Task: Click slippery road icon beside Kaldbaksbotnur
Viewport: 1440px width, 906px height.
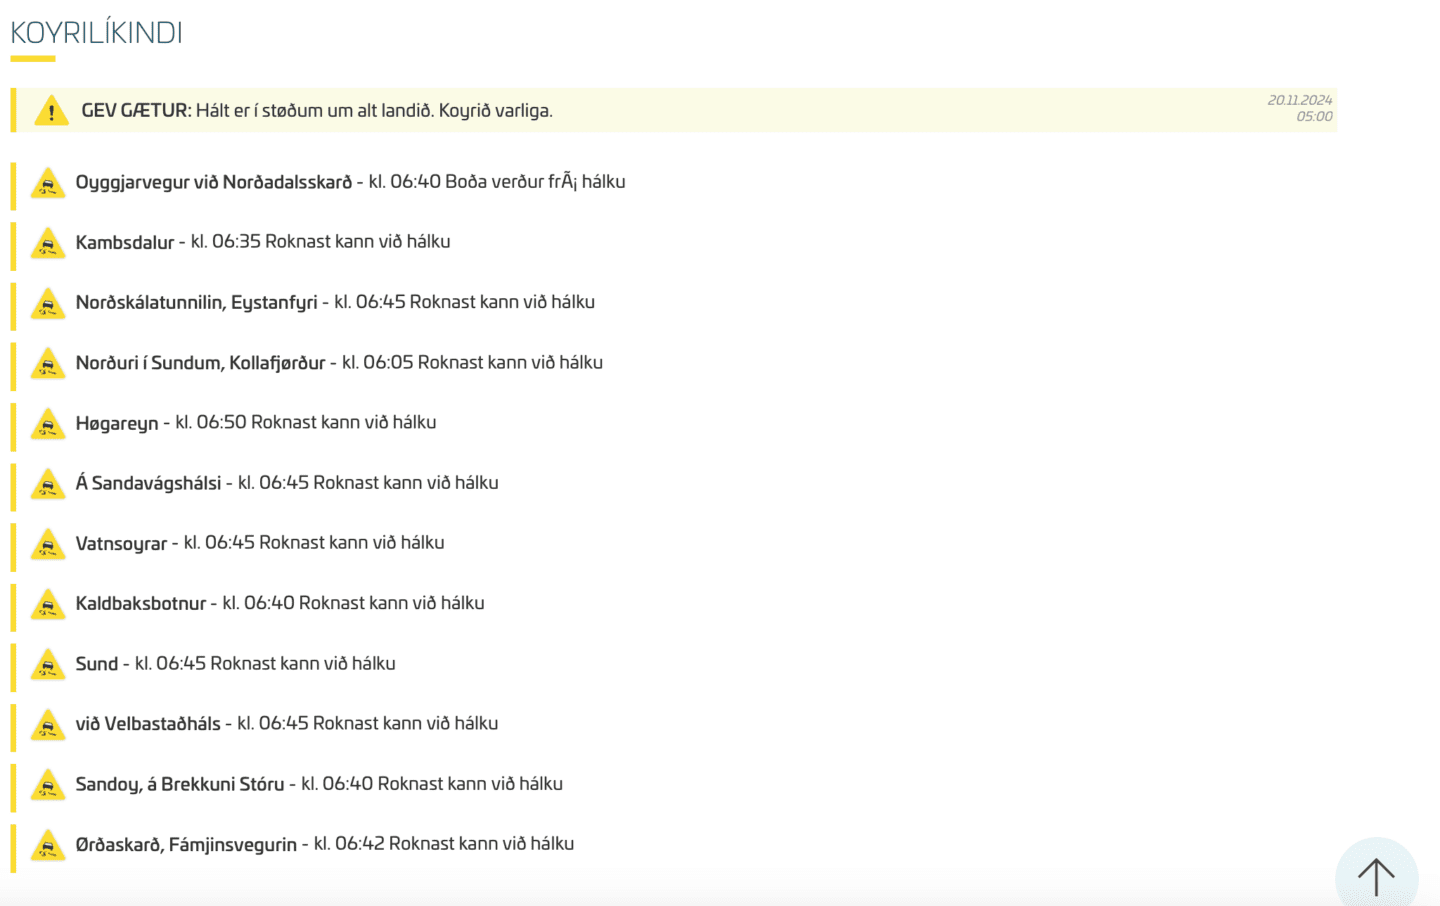Action: click(47, 604)
